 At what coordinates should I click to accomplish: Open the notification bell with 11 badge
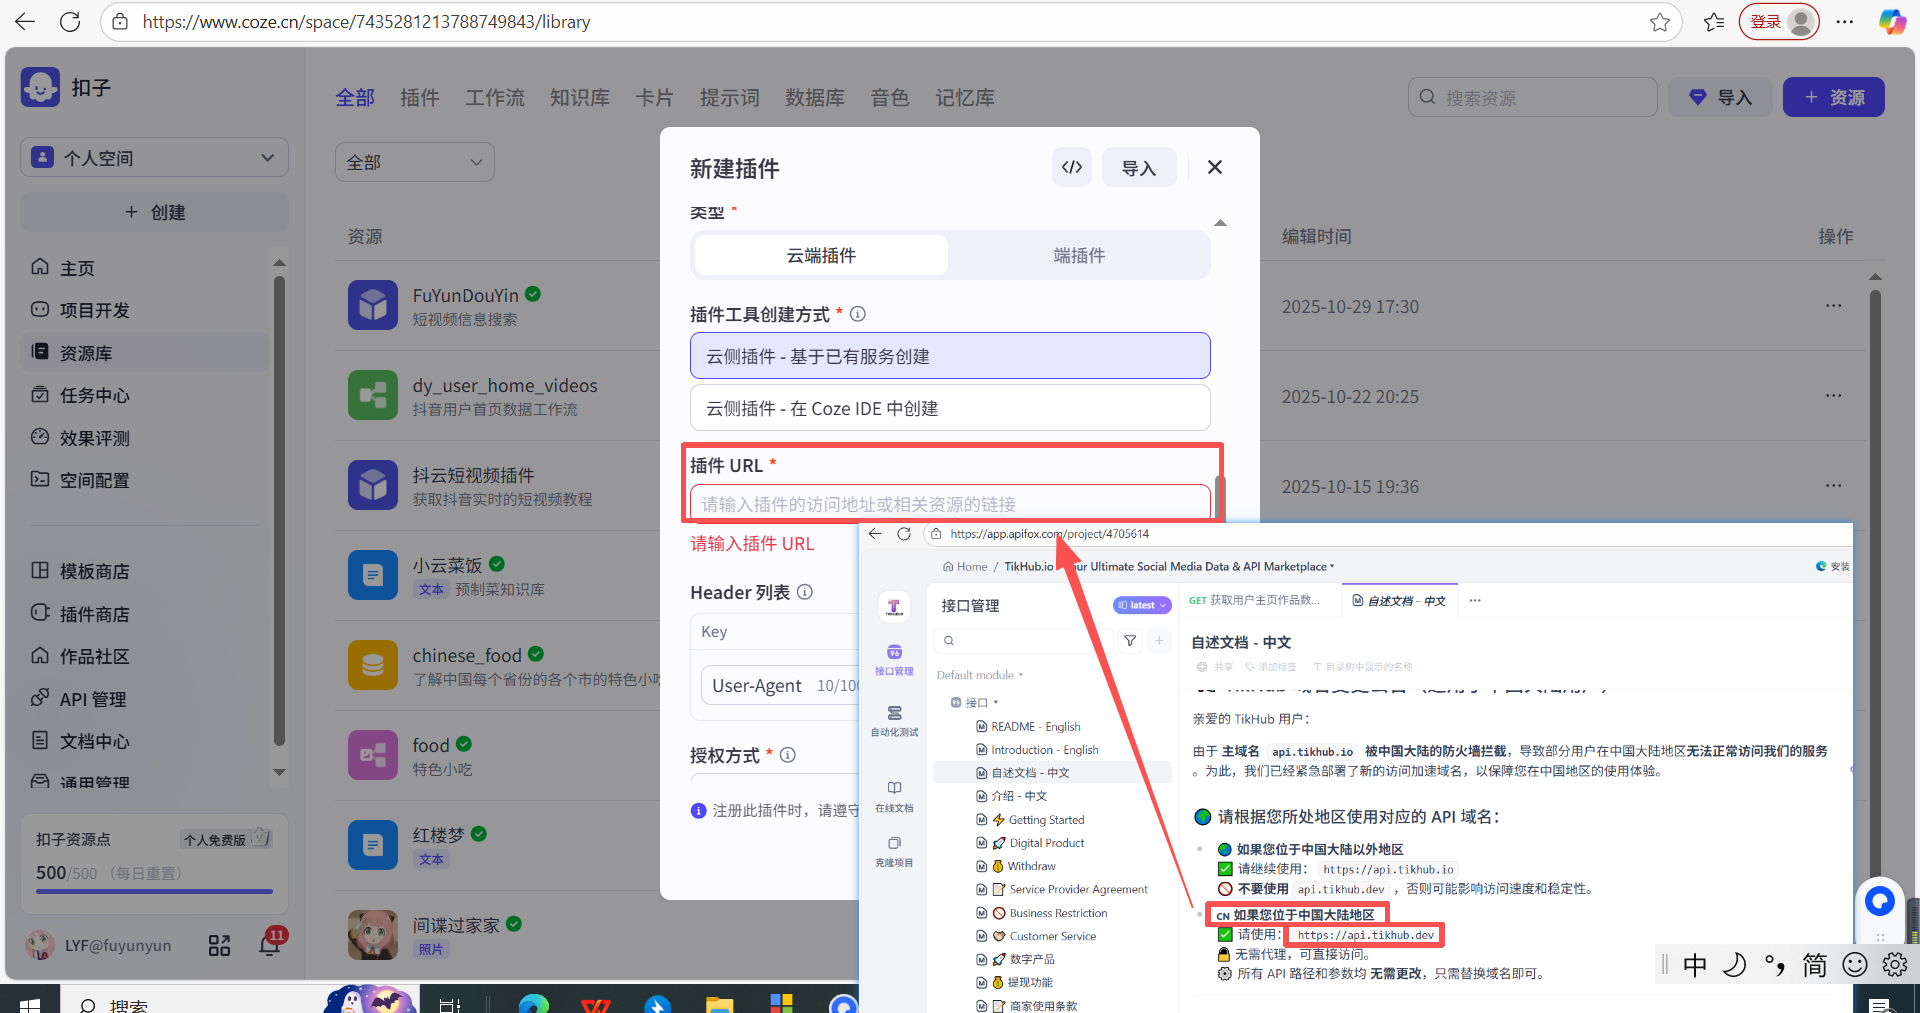270,944
